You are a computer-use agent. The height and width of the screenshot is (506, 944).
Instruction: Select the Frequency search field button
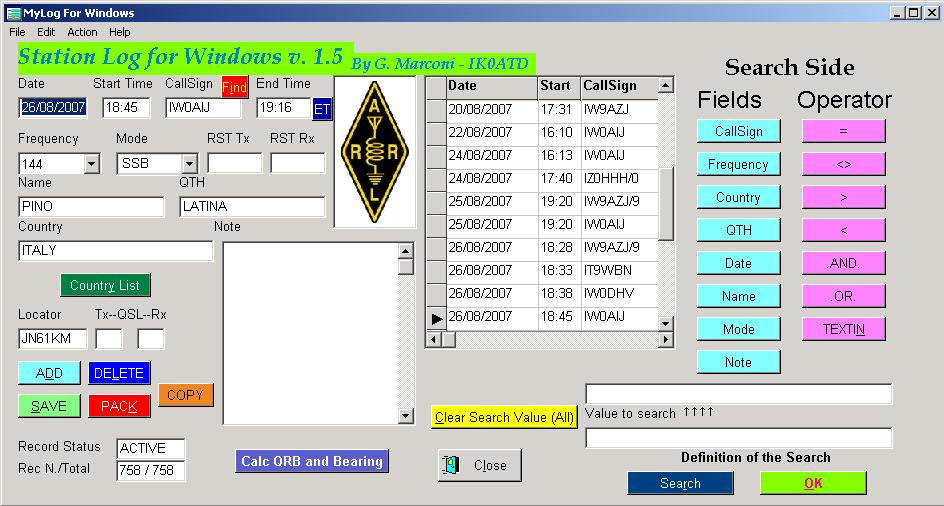[x=739, y=164]
